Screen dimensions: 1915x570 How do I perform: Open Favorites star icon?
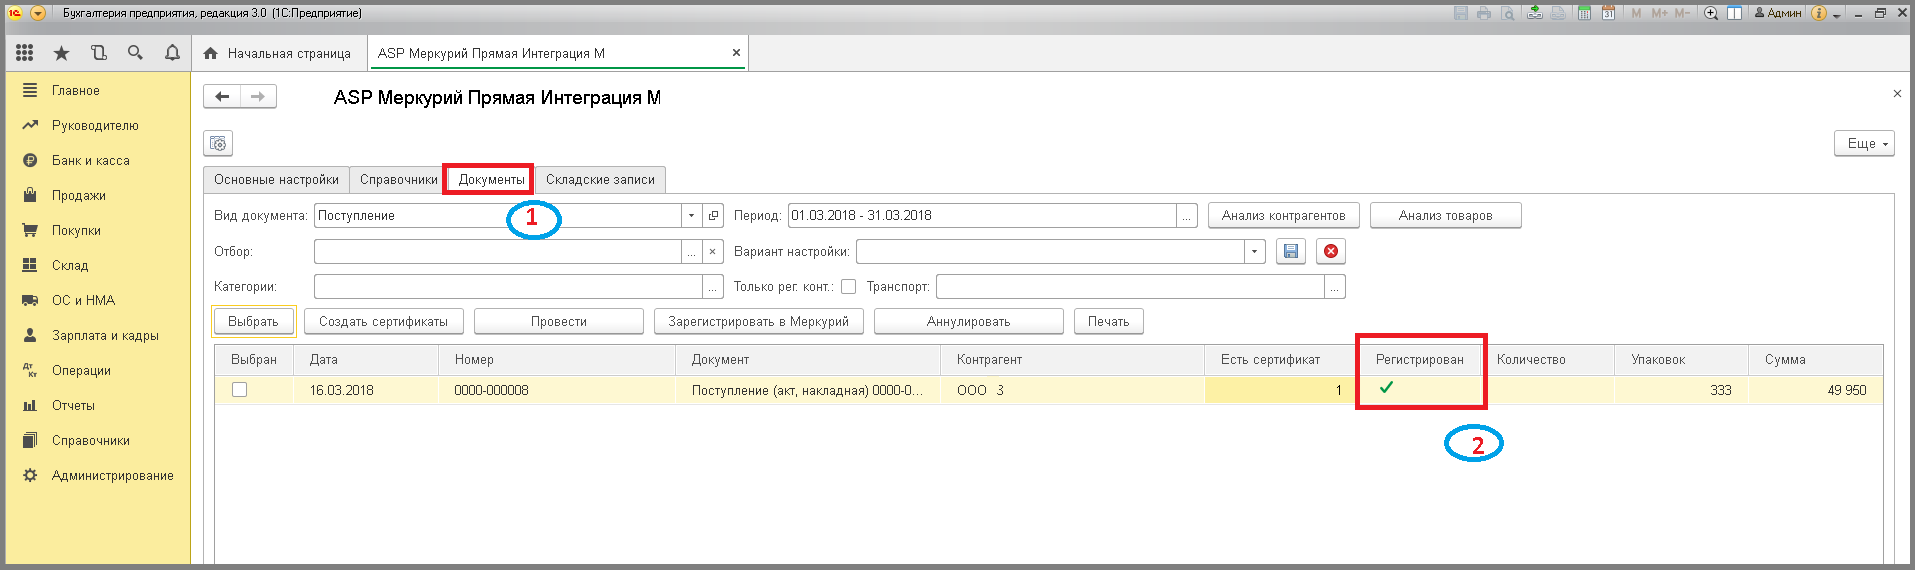coord(62,53)
